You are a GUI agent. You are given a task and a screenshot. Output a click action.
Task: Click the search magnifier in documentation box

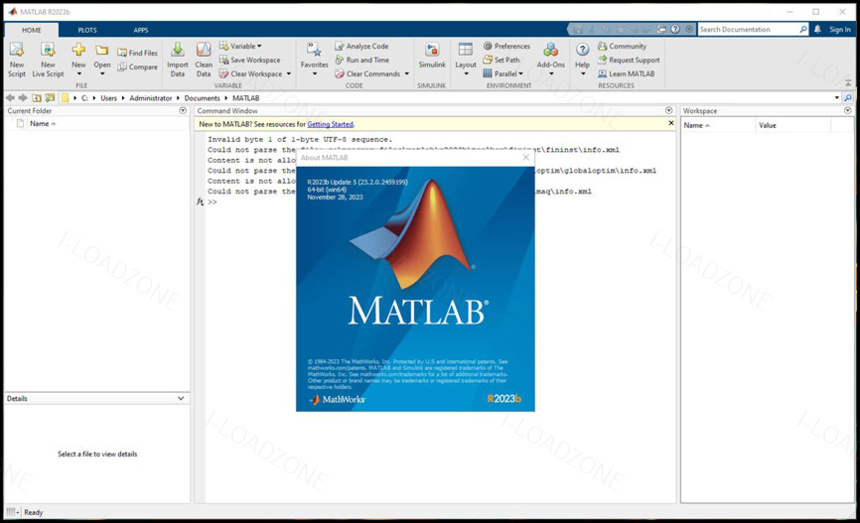point(803,30)
